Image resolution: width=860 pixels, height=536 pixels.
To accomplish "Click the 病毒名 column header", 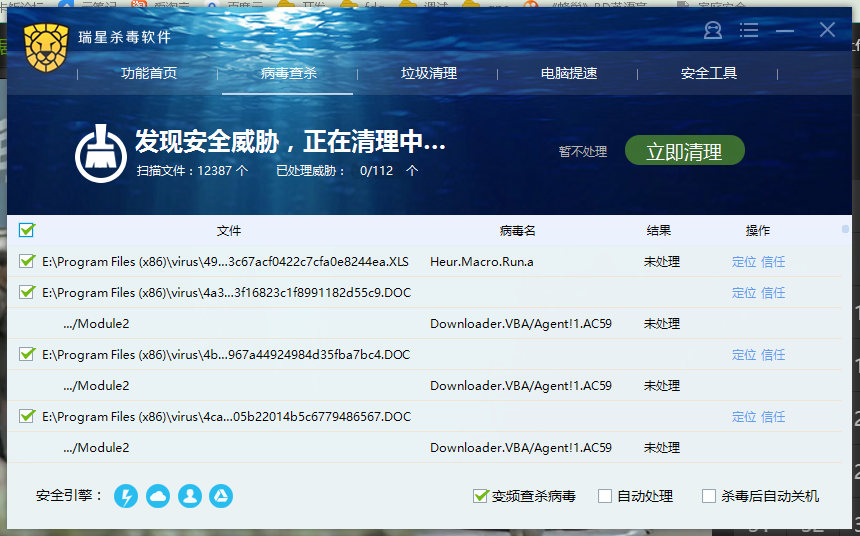I will click(x=517, y=230).
